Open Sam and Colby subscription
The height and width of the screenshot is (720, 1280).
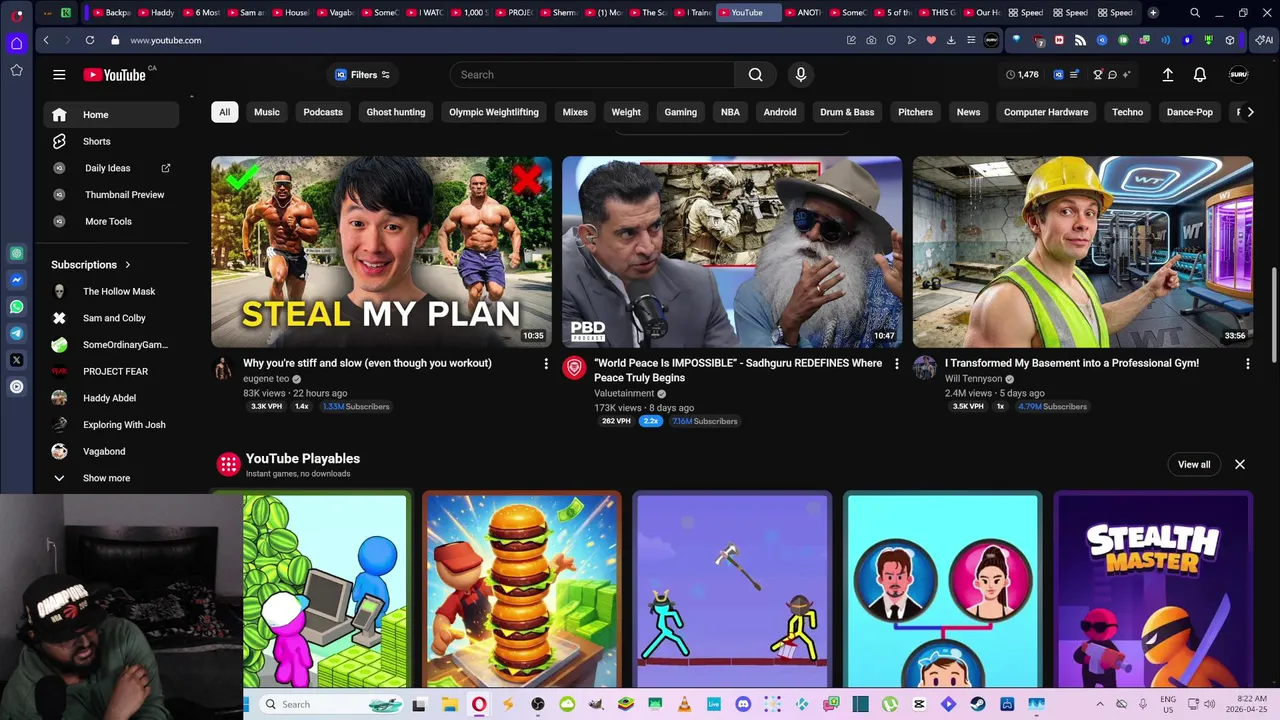111,318
